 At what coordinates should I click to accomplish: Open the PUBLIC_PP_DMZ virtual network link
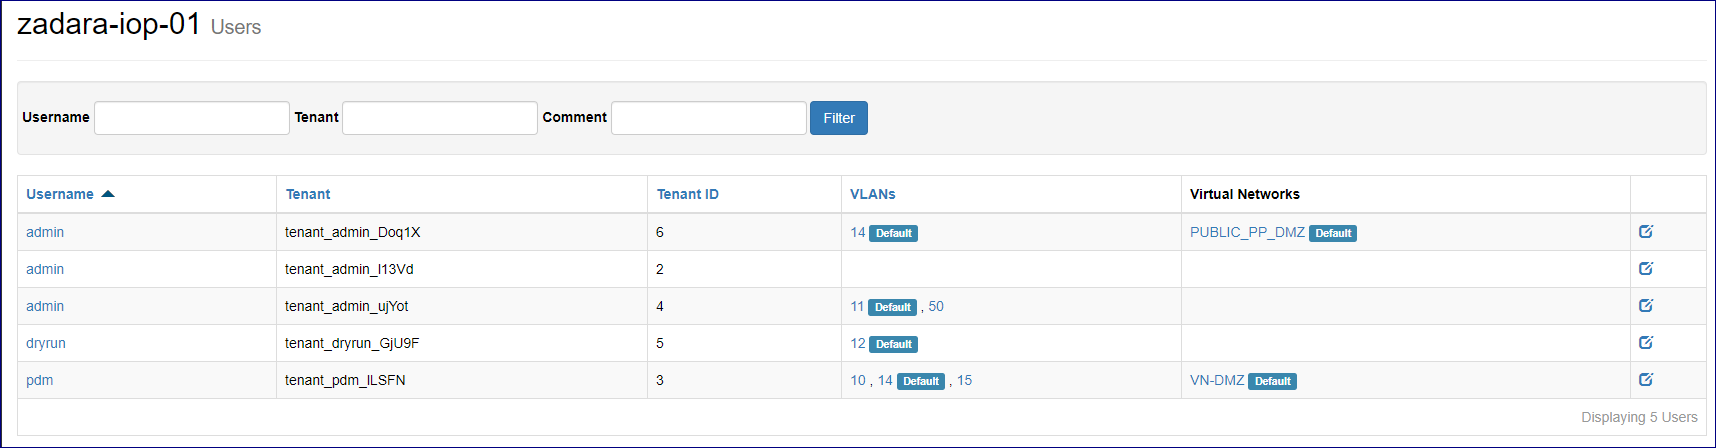1247,232
